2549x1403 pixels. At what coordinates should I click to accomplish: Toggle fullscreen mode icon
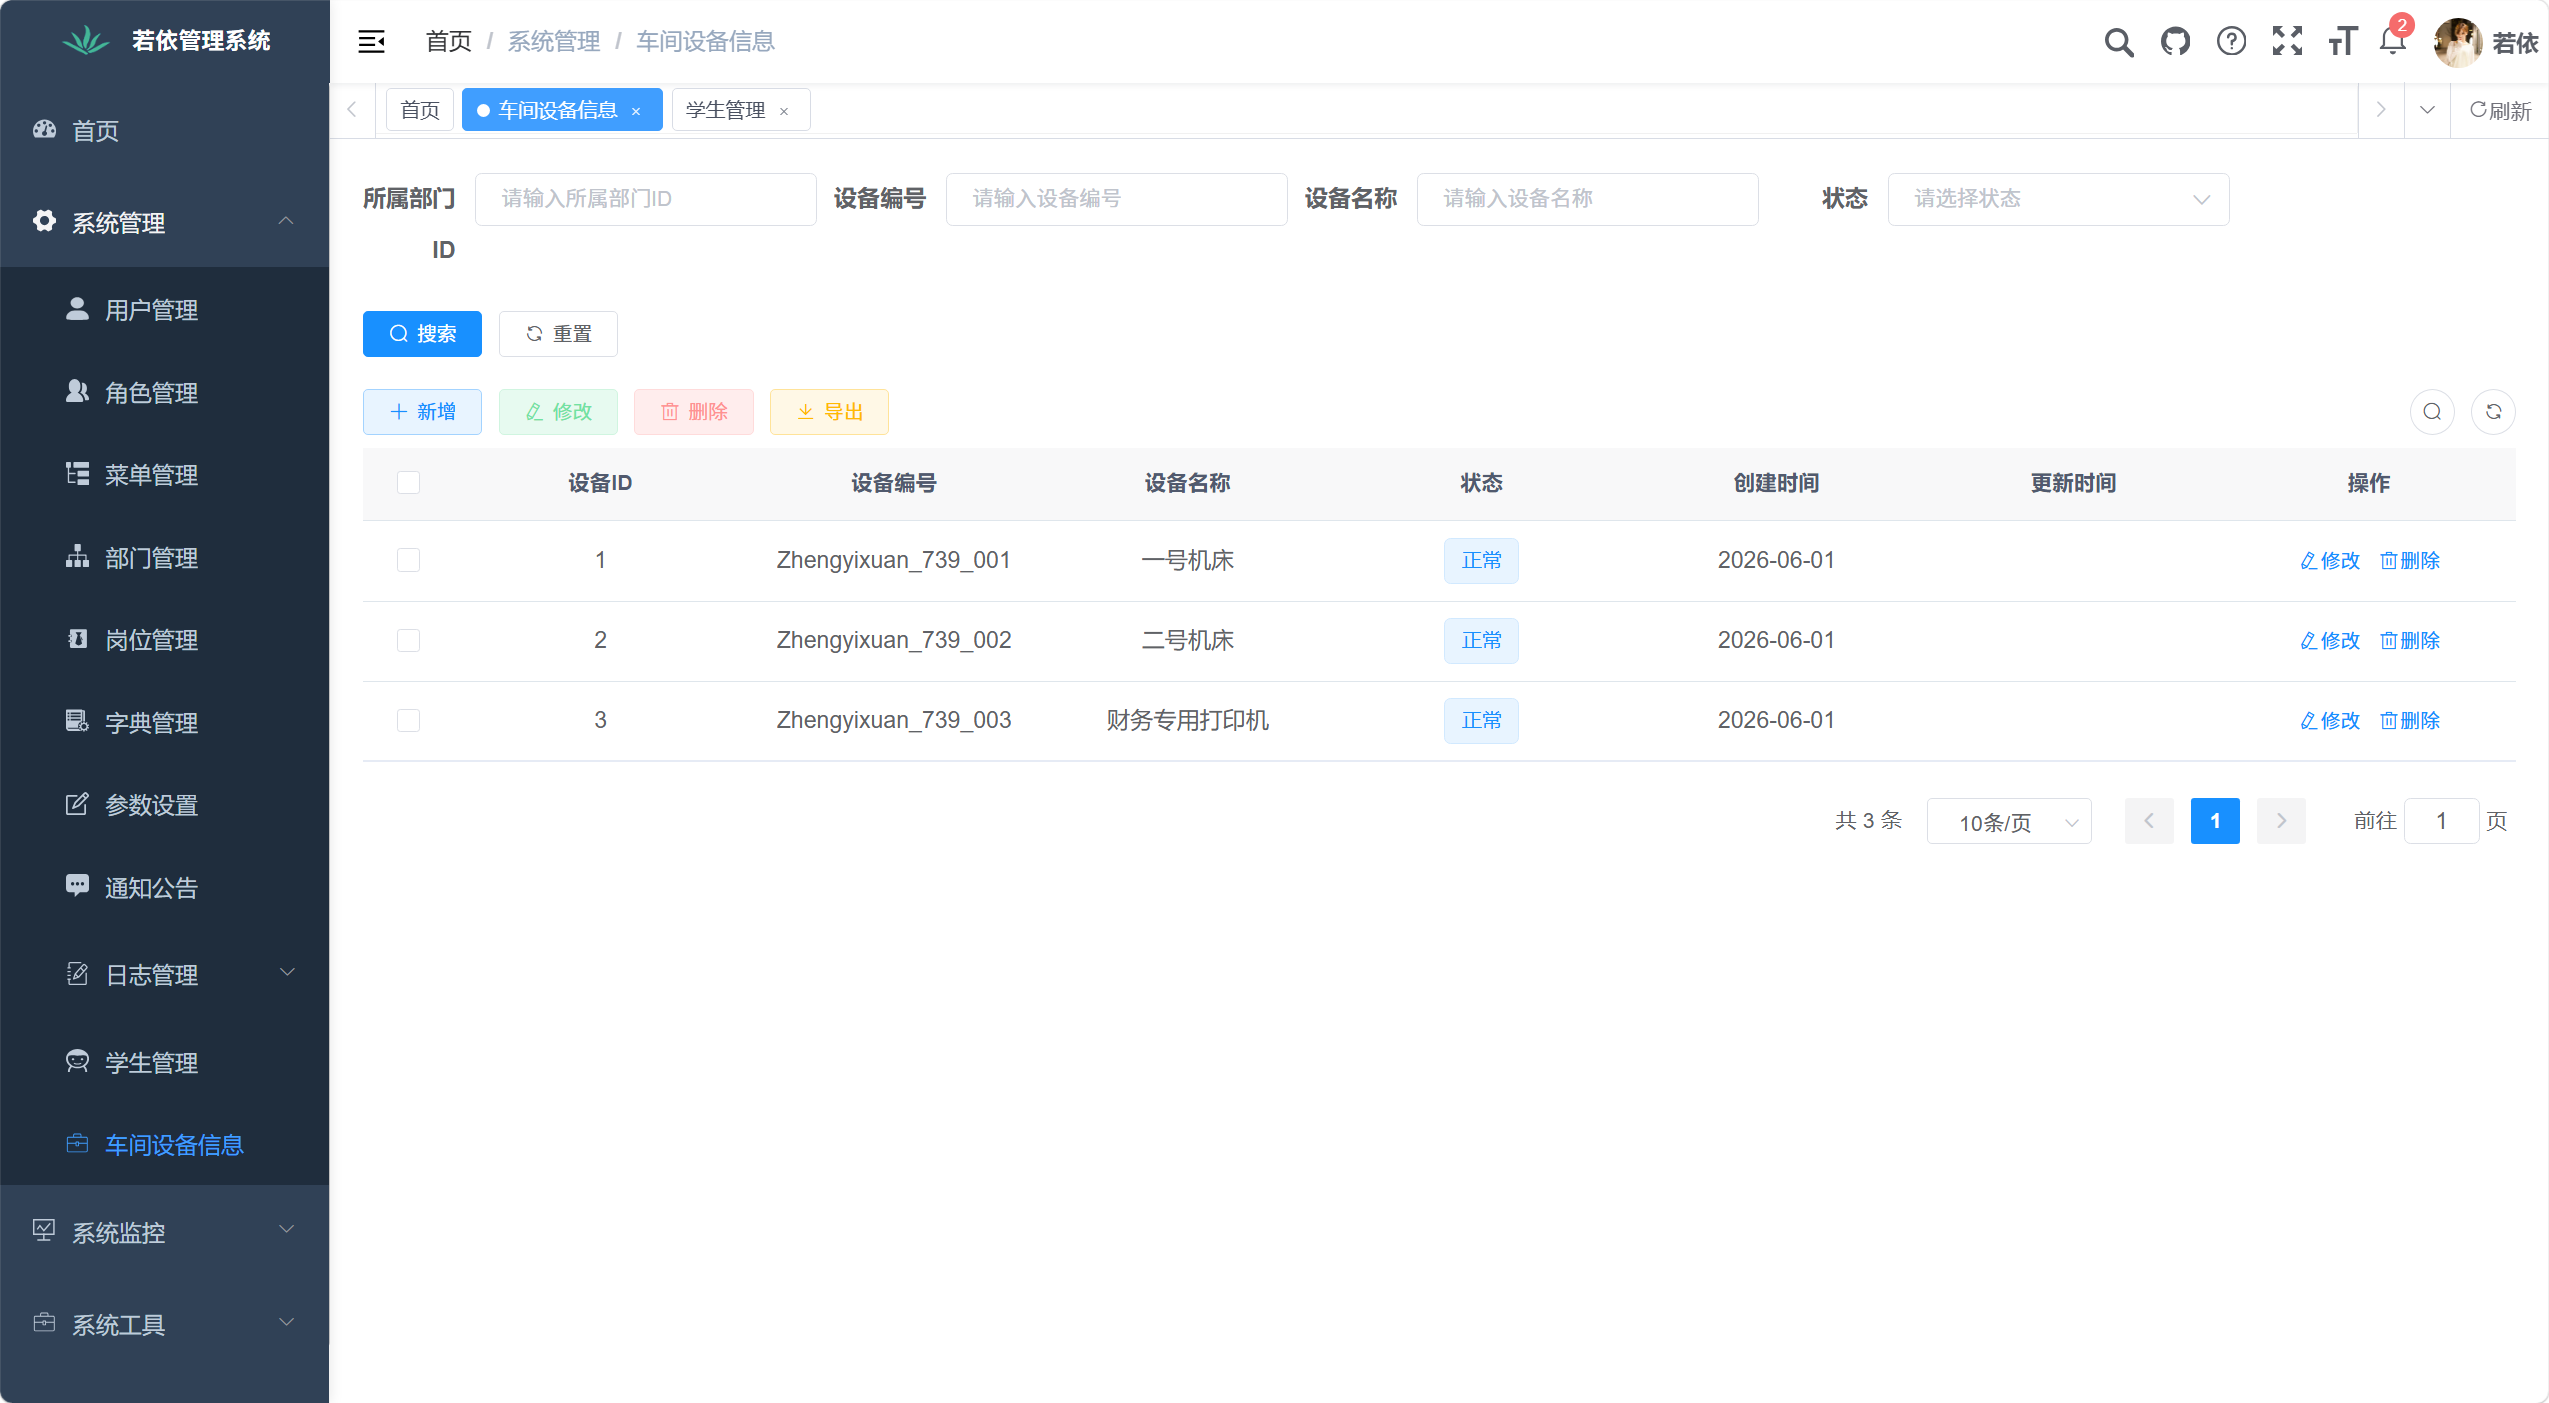(x=2287, y=42)
